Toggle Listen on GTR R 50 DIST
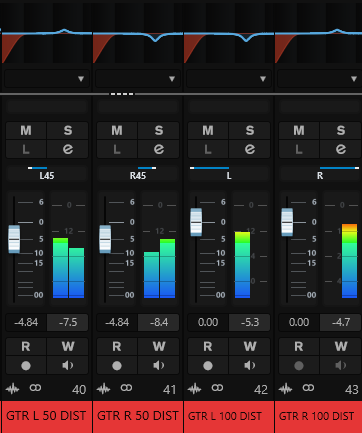 coord(117,149)
